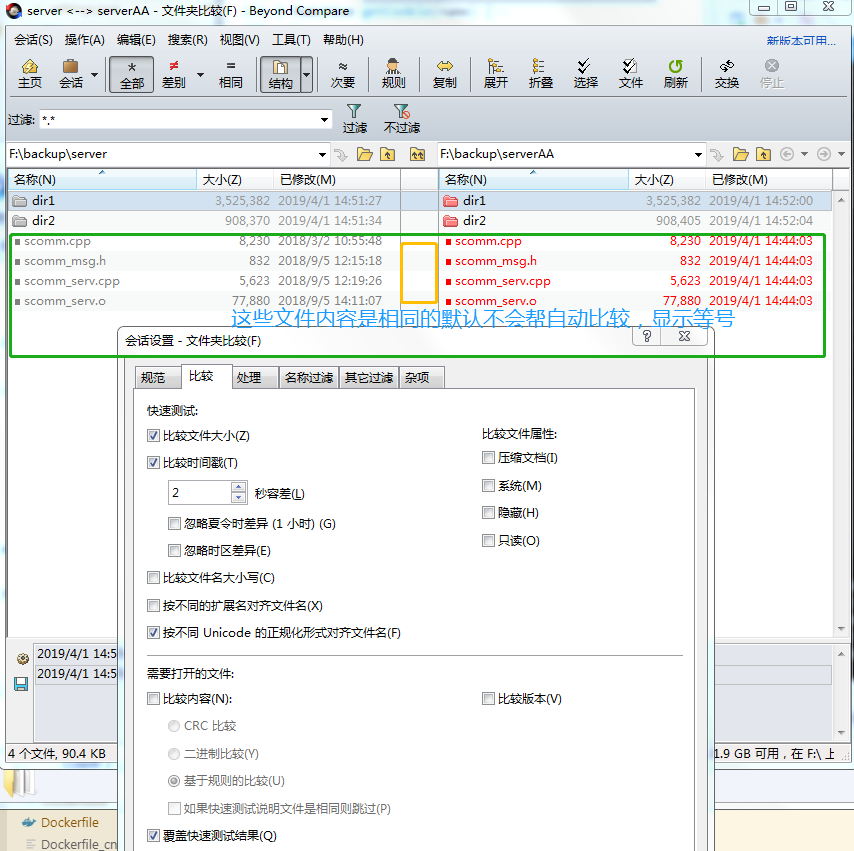This screenshot has height=851, width=854.
Task: Open the 会话 sessions toolbar icon
Action: pos(71,74)
